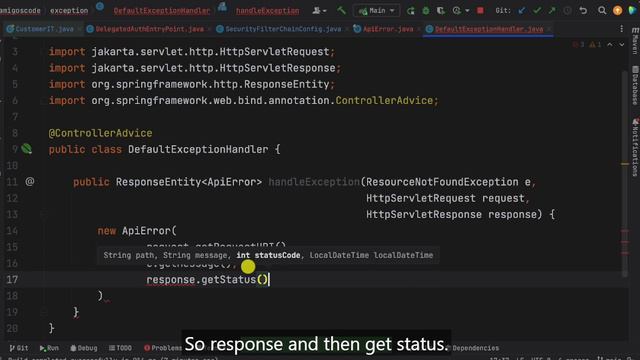Click handleException breadcrumb
Viewport: 640px width, 360px height.
pos(267,11)
